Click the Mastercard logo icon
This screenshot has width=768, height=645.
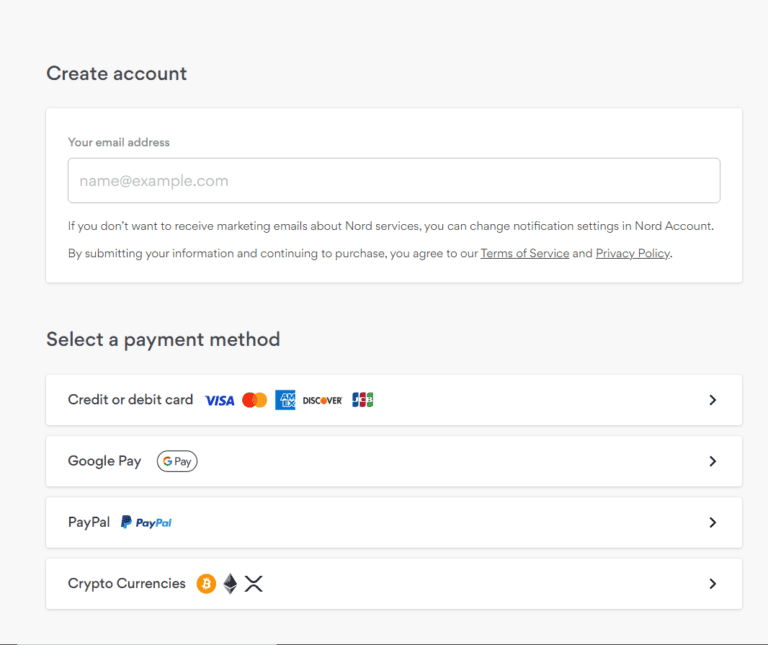255,400
